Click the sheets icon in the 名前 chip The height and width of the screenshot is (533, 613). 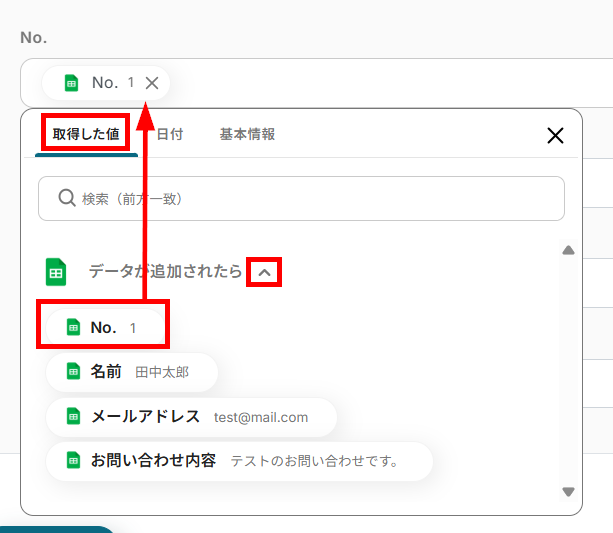[x=73, y=371]
